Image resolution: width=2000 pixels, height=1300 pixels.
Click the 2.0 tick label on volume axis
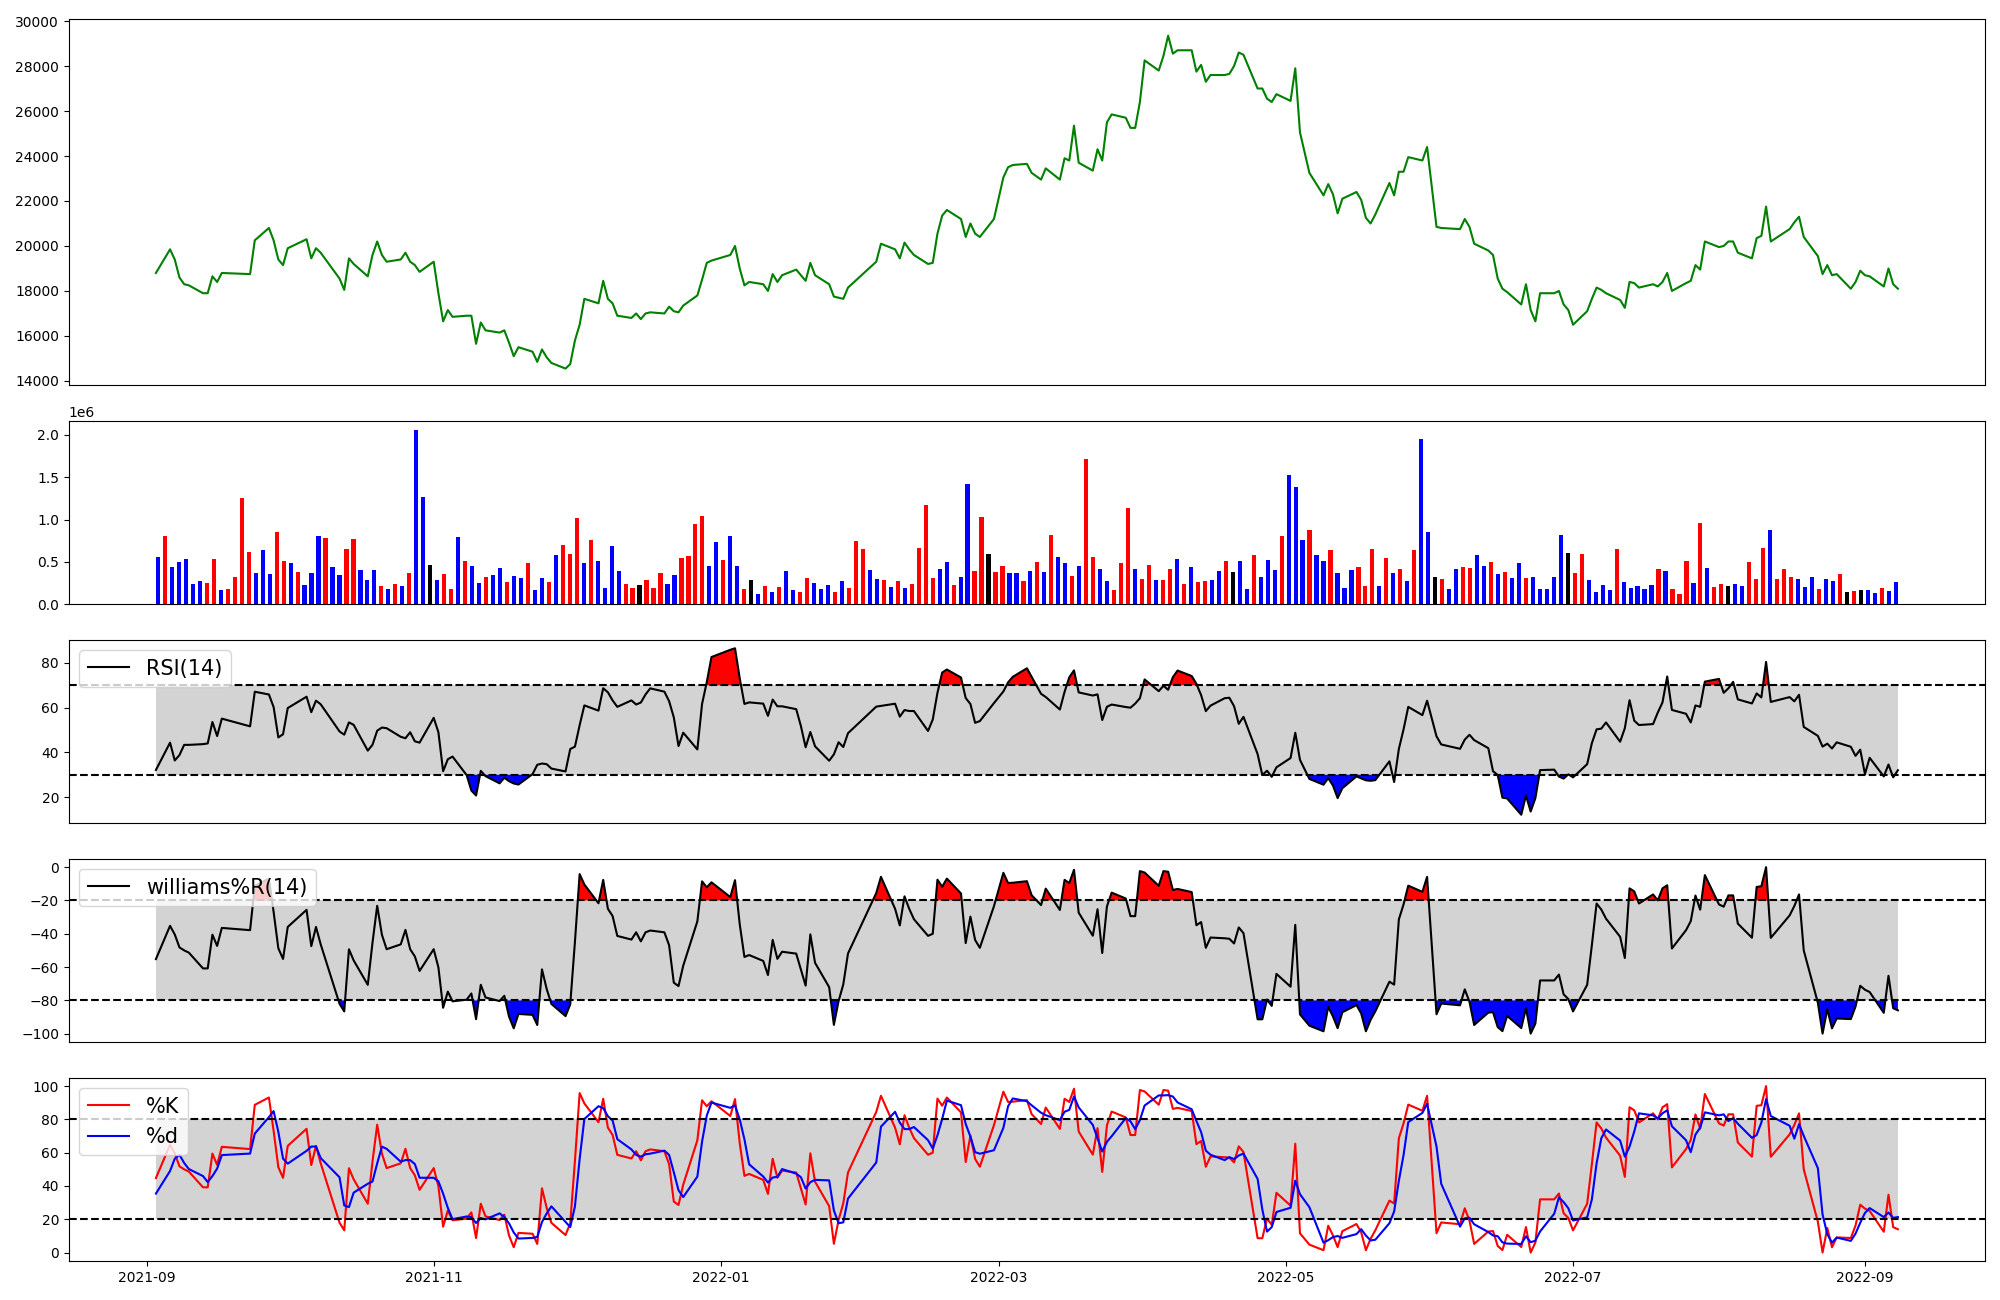[49, 436]
